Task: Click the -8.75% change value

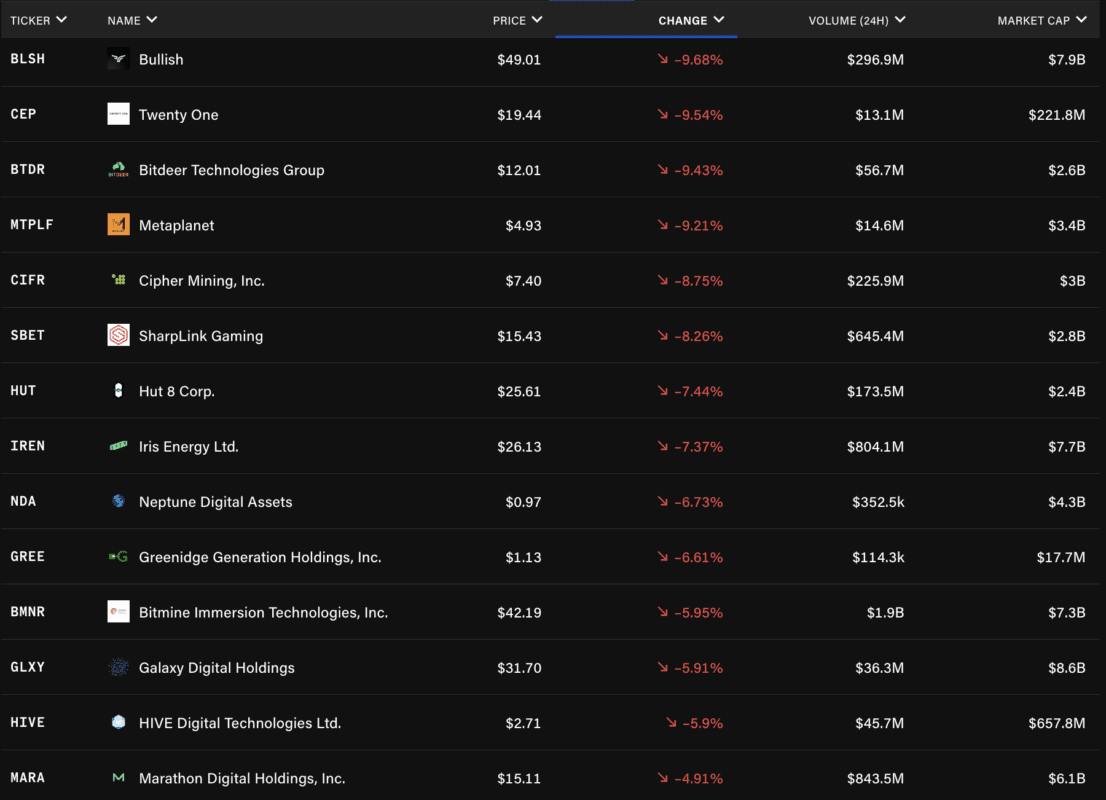Action: [698, 281]
